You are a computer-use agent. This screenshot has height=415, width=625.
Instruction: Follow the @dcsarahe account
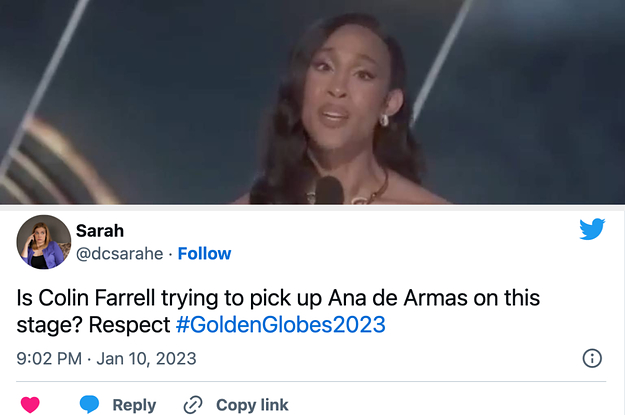point(205,254)
